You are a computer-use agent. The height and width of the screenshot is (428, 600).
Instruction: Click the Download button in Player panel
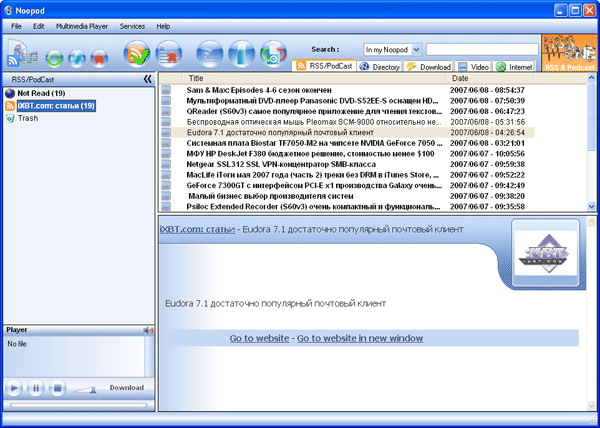[127, 388]
